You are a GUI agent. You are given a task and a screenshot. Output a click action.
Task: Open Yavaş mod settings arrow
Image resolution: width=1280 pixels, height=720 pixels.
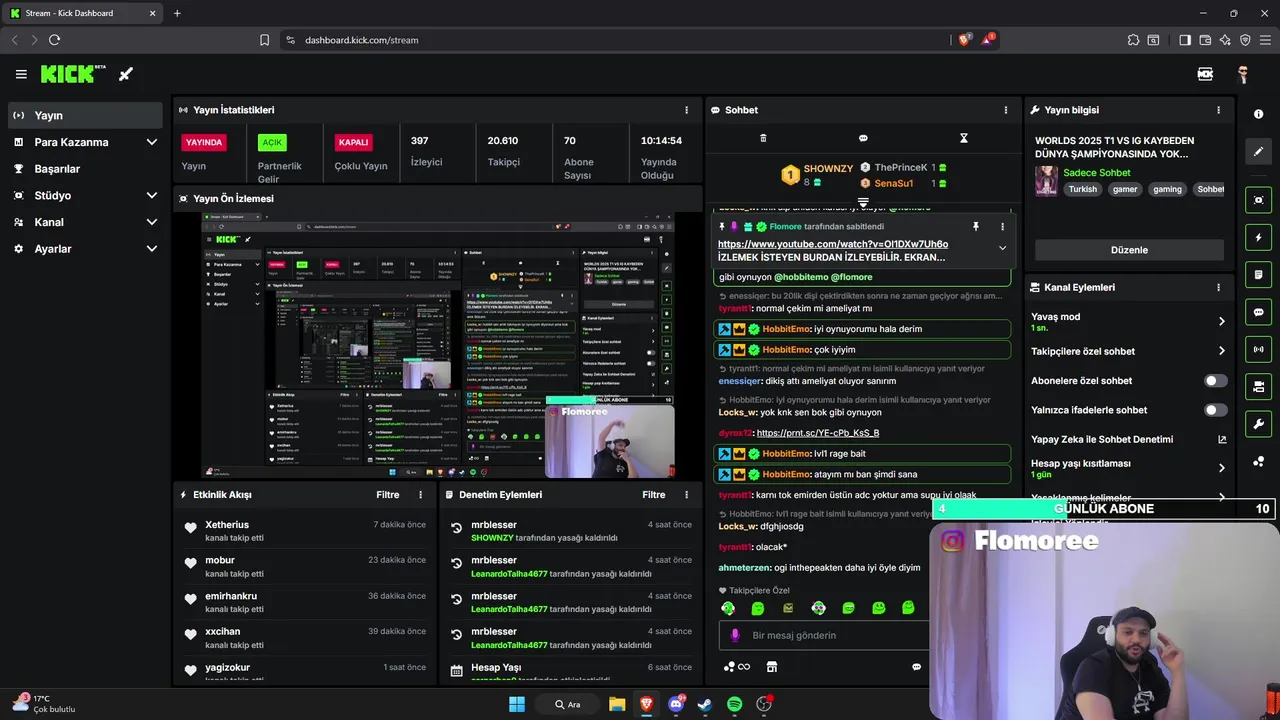click(x=1221, y=322)
